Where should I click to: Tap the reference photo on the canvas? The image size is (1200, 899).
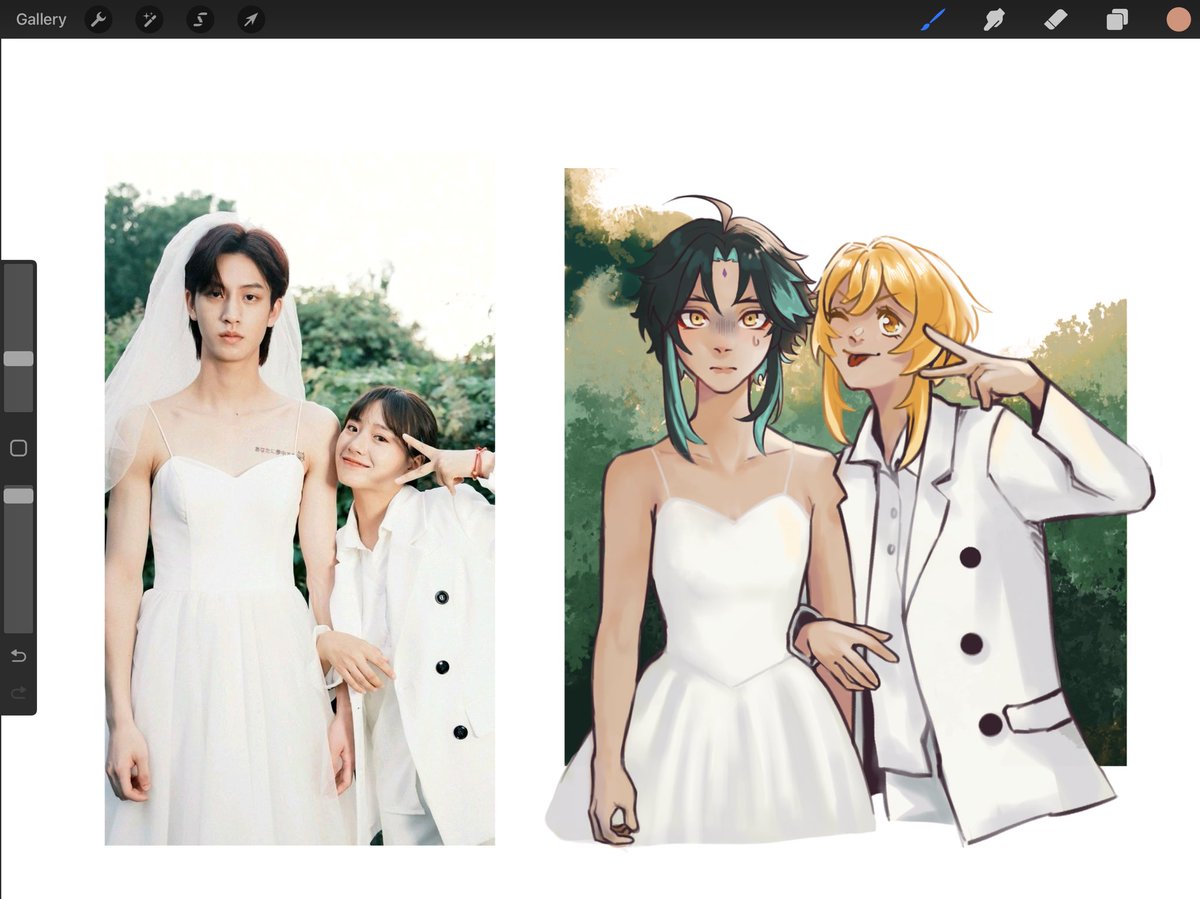[x=300, y=499]
